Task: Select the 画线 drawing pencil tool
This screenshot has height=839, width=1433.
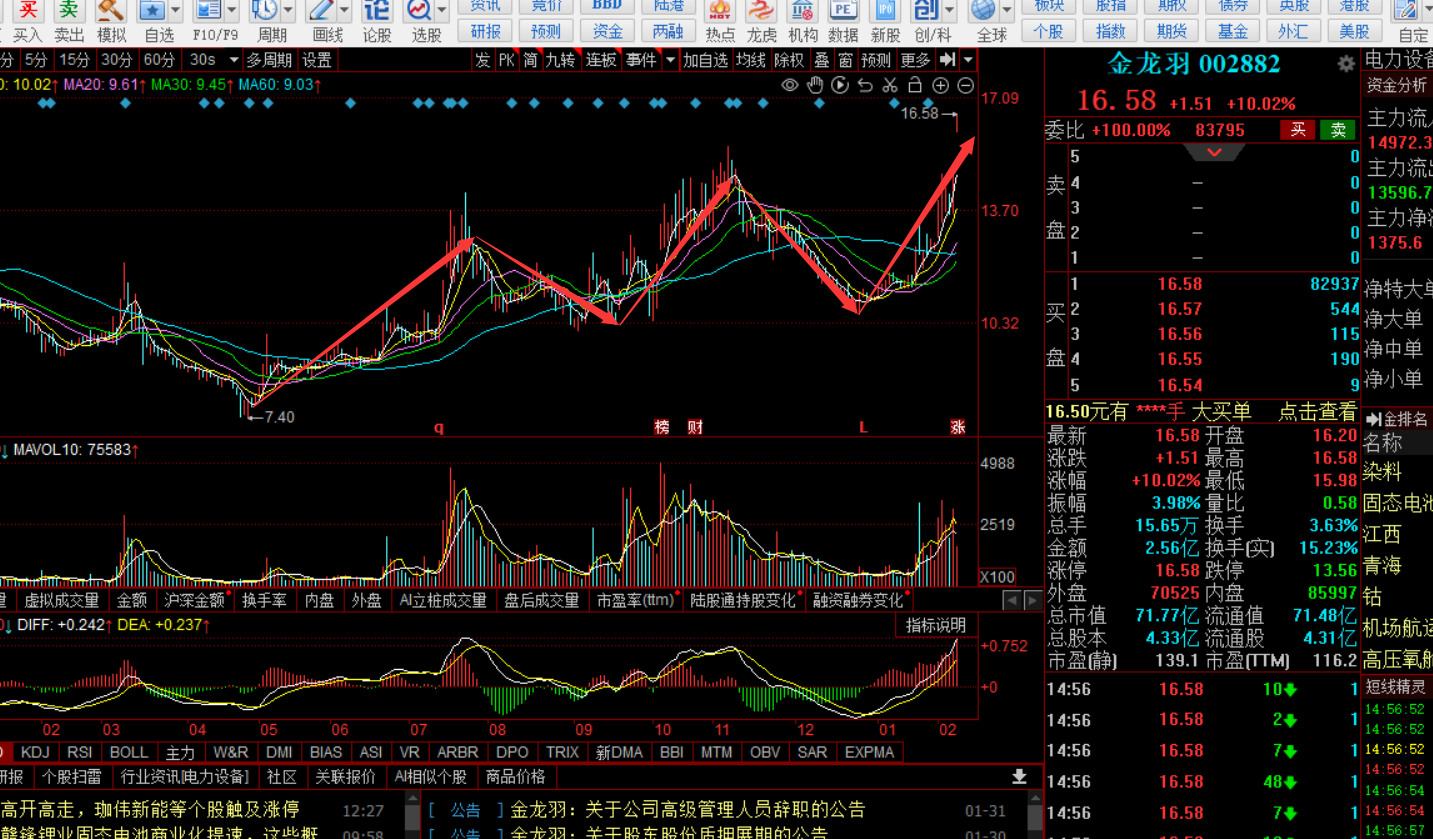Action: 320,11
